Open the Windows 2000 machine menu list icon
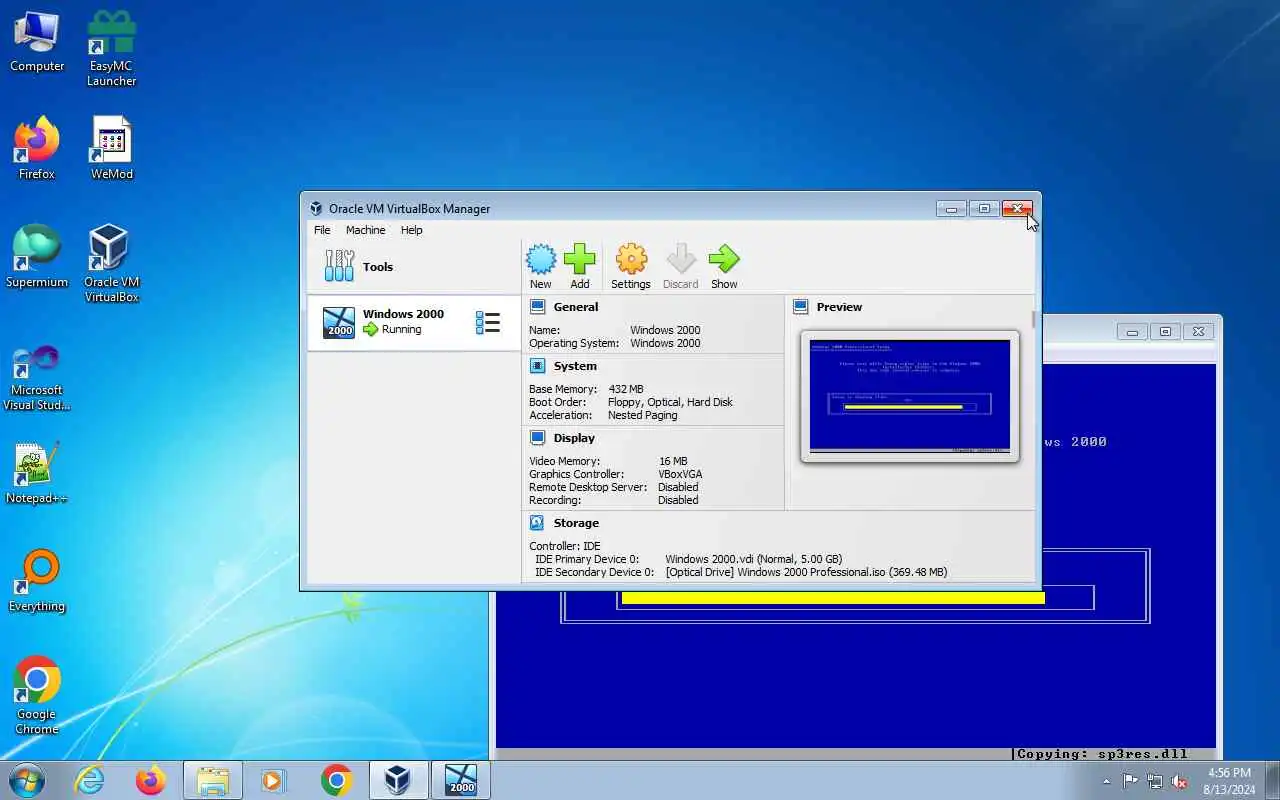Viewport: 1280px width, 800px height. [x=488, y=322]
